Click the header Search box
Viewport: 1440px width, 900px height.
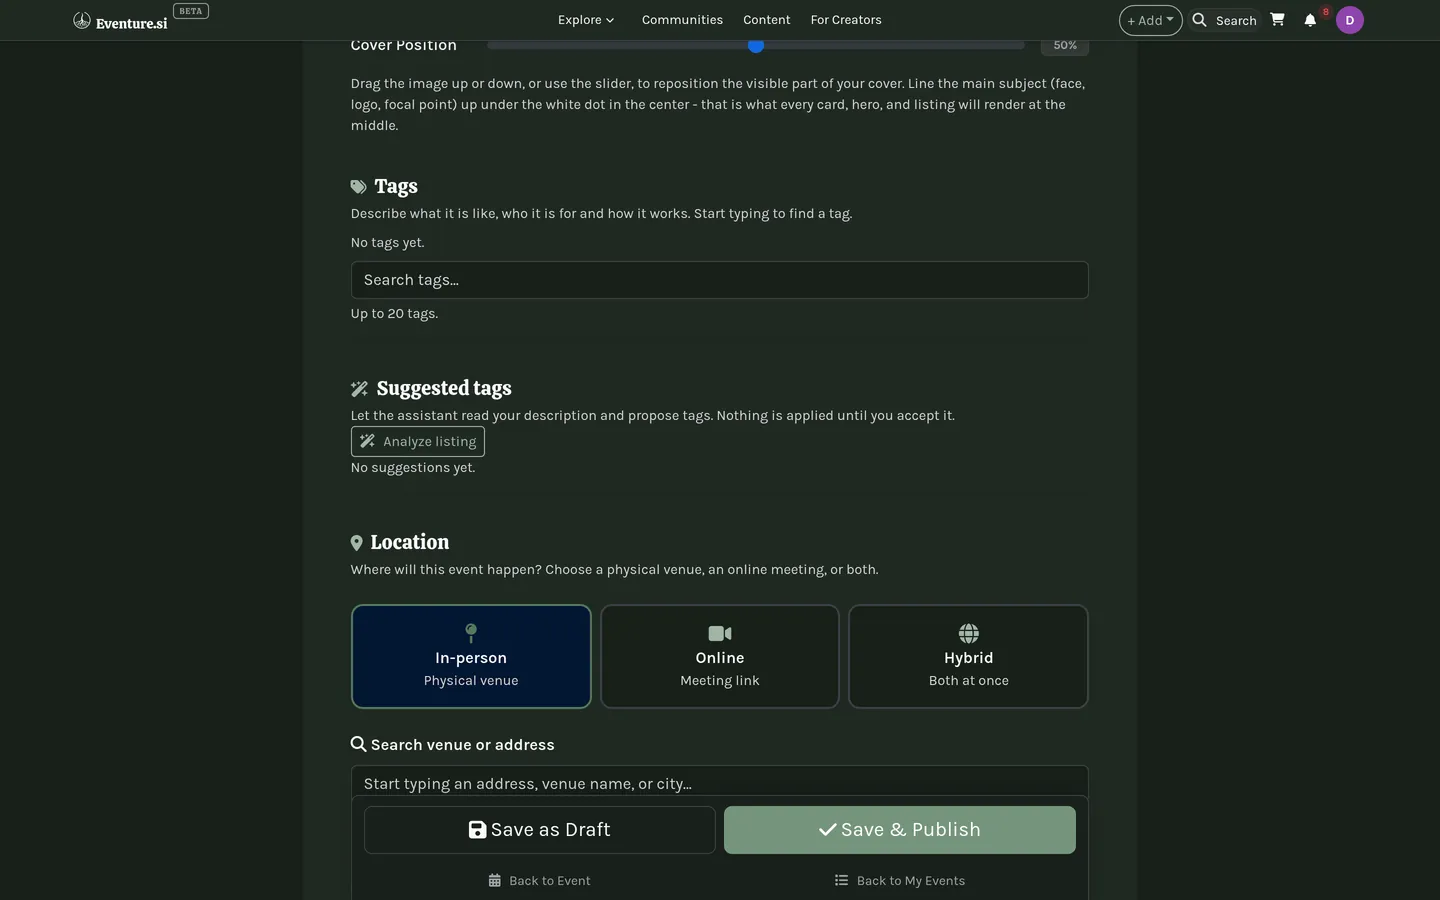[1225, 20]
